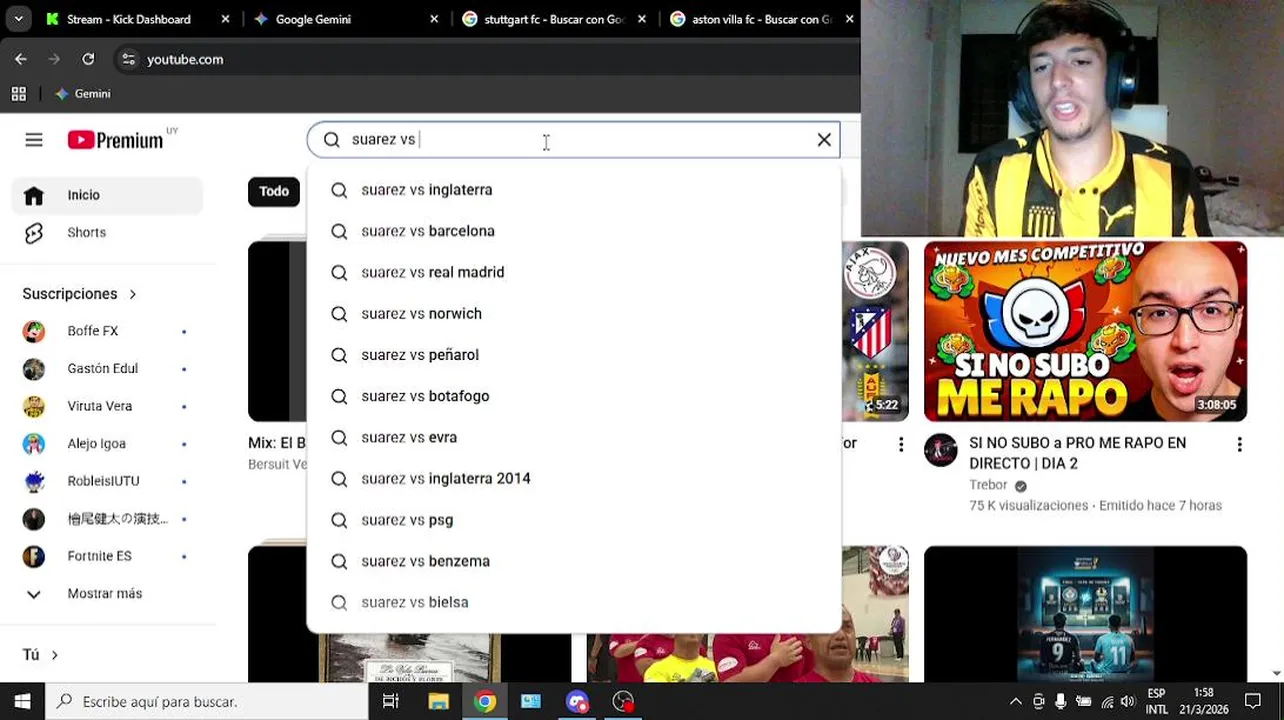Choose suggestion 'suarez vs psg'

pos(573,520)
